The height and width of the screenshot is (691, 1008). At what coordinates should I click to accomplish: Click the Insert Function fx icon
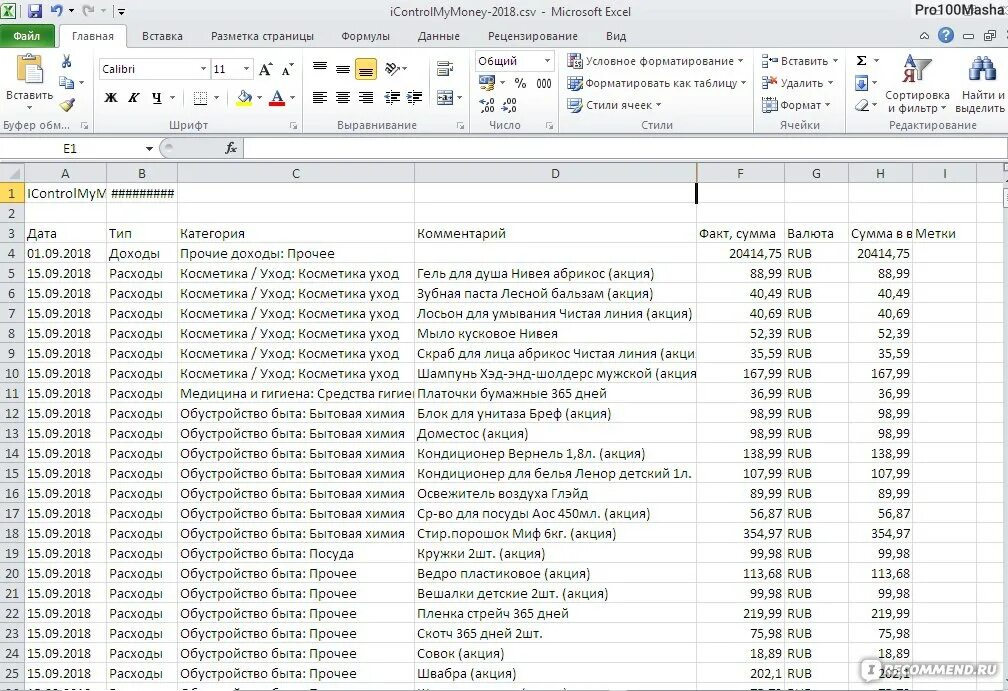231,148
